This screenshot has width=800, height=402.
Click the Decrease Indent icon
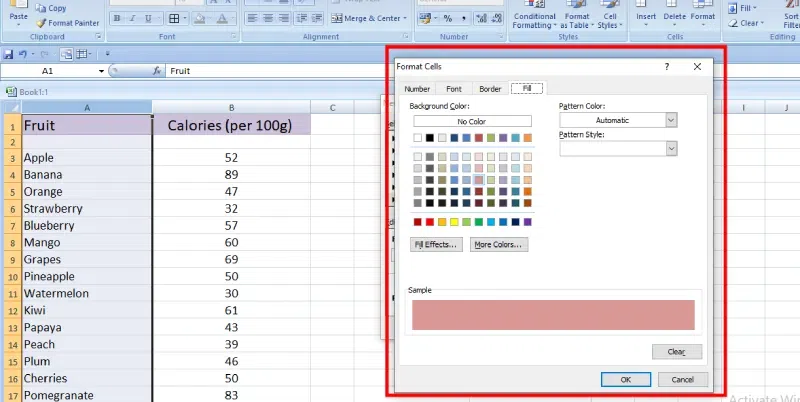pos(302,18)
